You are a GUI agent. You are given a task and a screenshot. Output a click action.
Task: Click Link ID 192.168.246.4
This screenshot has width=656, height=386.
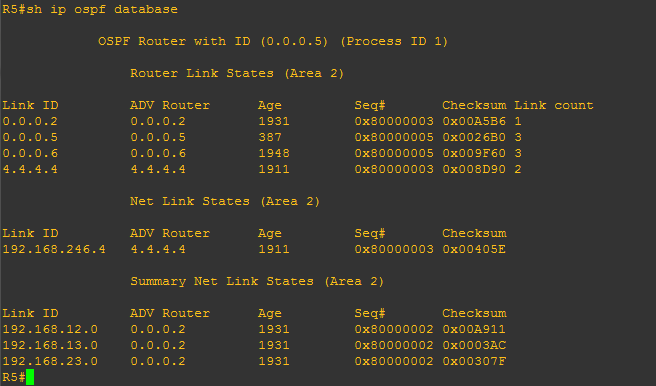(54, 249)
